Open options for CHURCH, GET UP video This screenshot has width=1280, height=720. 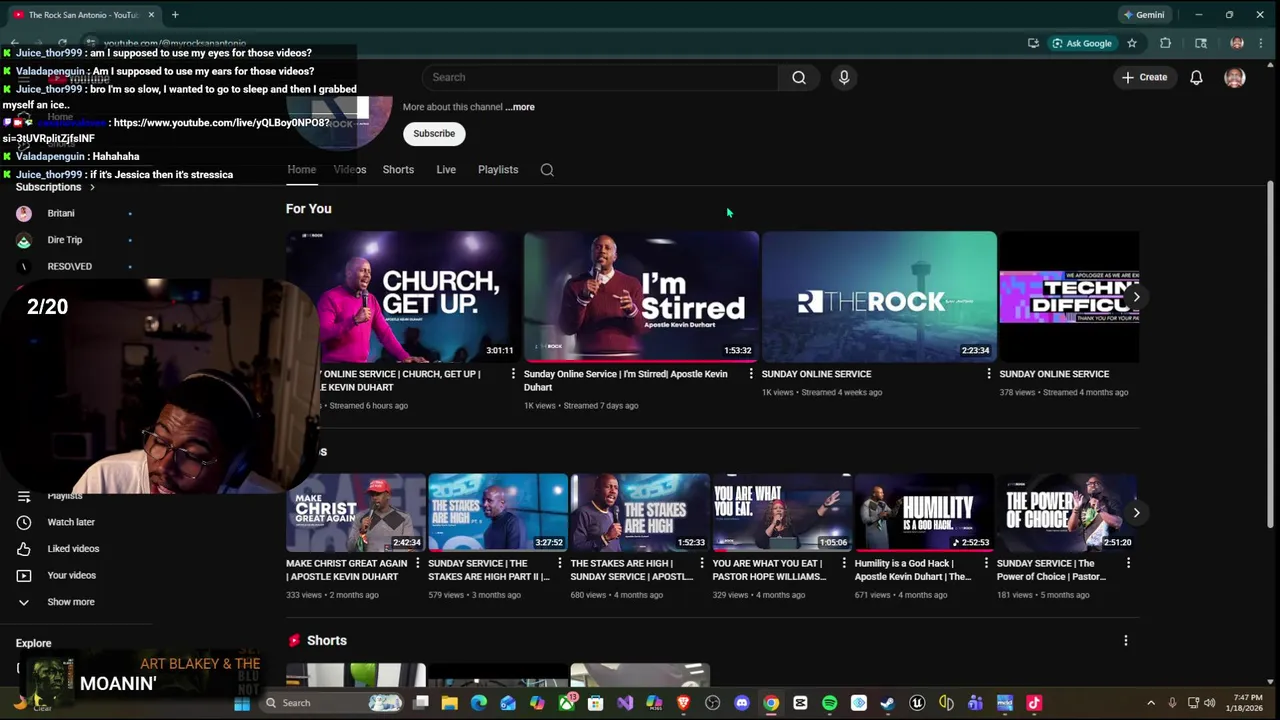click(513, 374)
